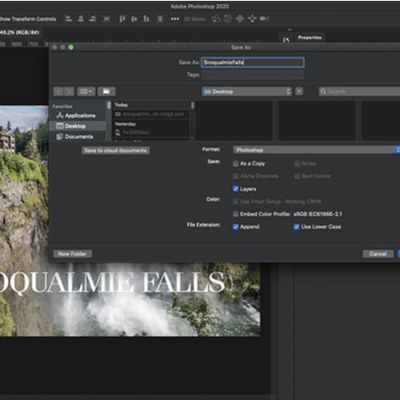The image size is (400, 400).
Task: Open the view mode switcher dropdown
Action: [86, 91]
